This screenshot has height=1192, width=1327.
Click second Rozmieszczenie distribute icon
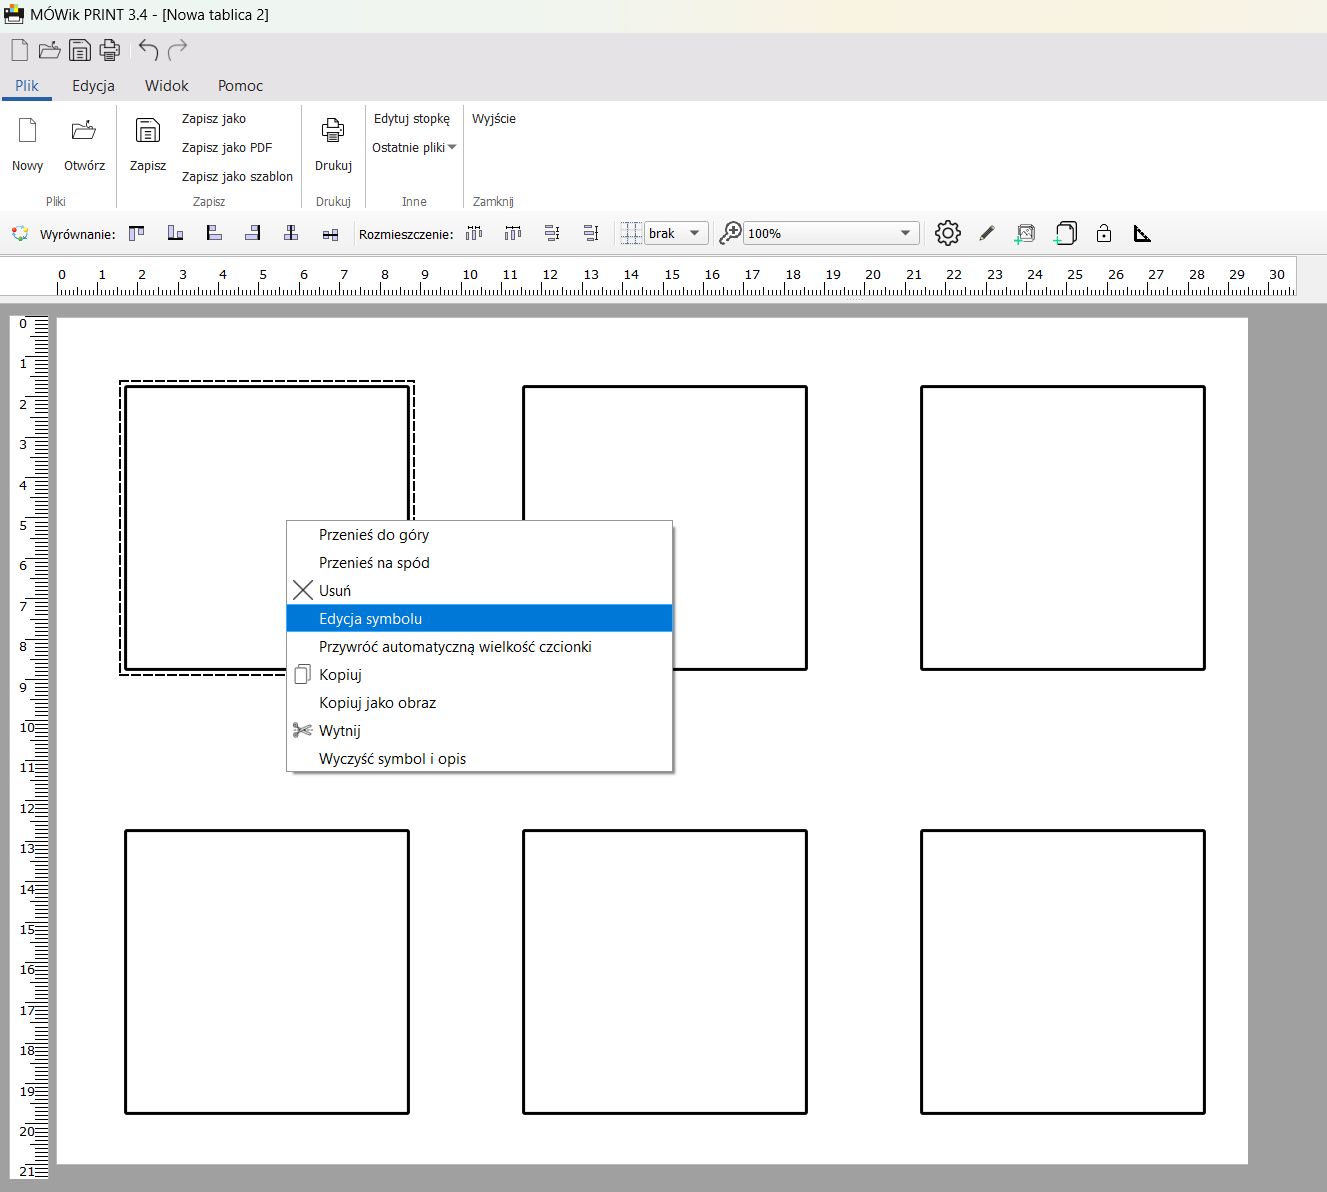point(513,233)
